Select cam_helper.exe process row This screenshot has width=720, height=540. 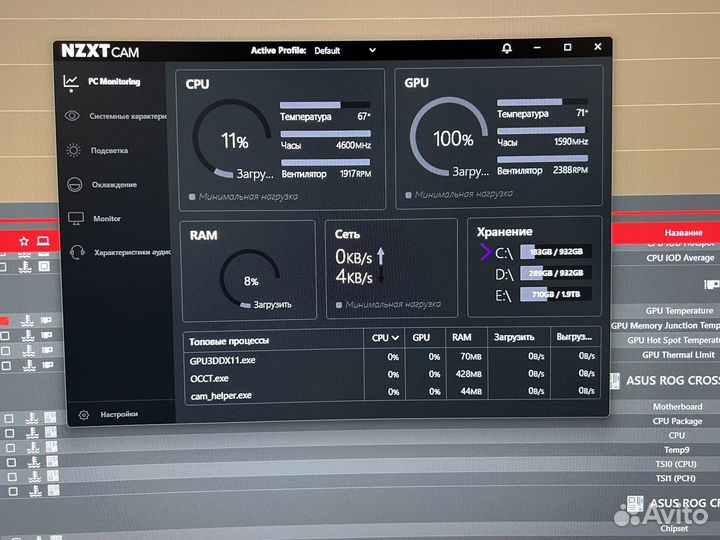tap(392, 394)
